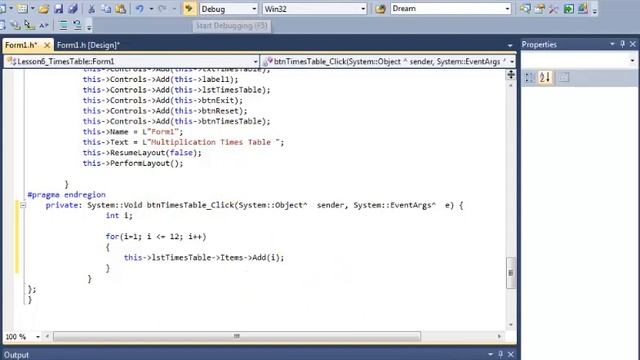Open the btnTimesTable_Click member dropdown

[x=512, y=62]
